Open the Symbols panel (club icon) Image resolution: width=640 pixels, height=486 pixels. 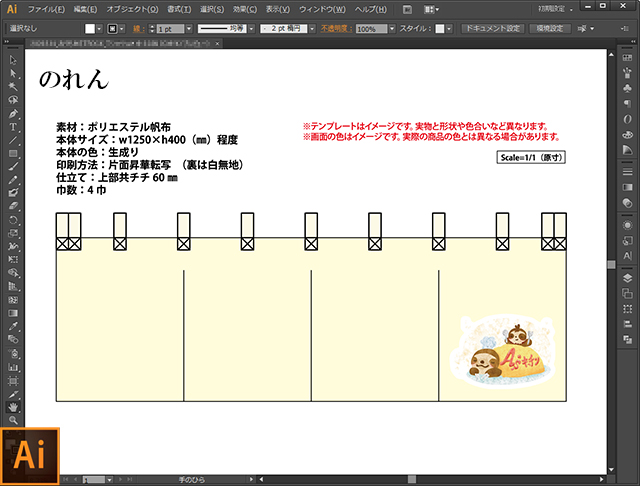pyautogui.click(x=627, y=89)
